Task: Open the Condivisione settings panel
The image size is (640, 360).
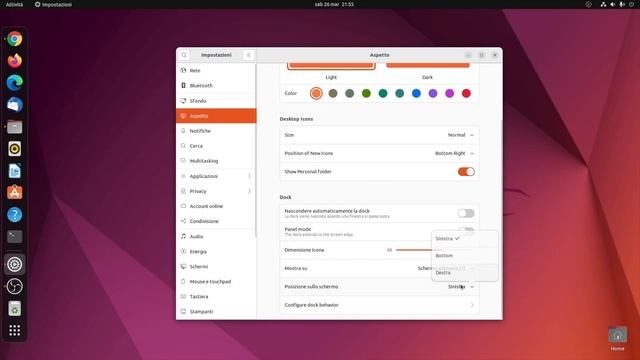Action: point(216,222)
